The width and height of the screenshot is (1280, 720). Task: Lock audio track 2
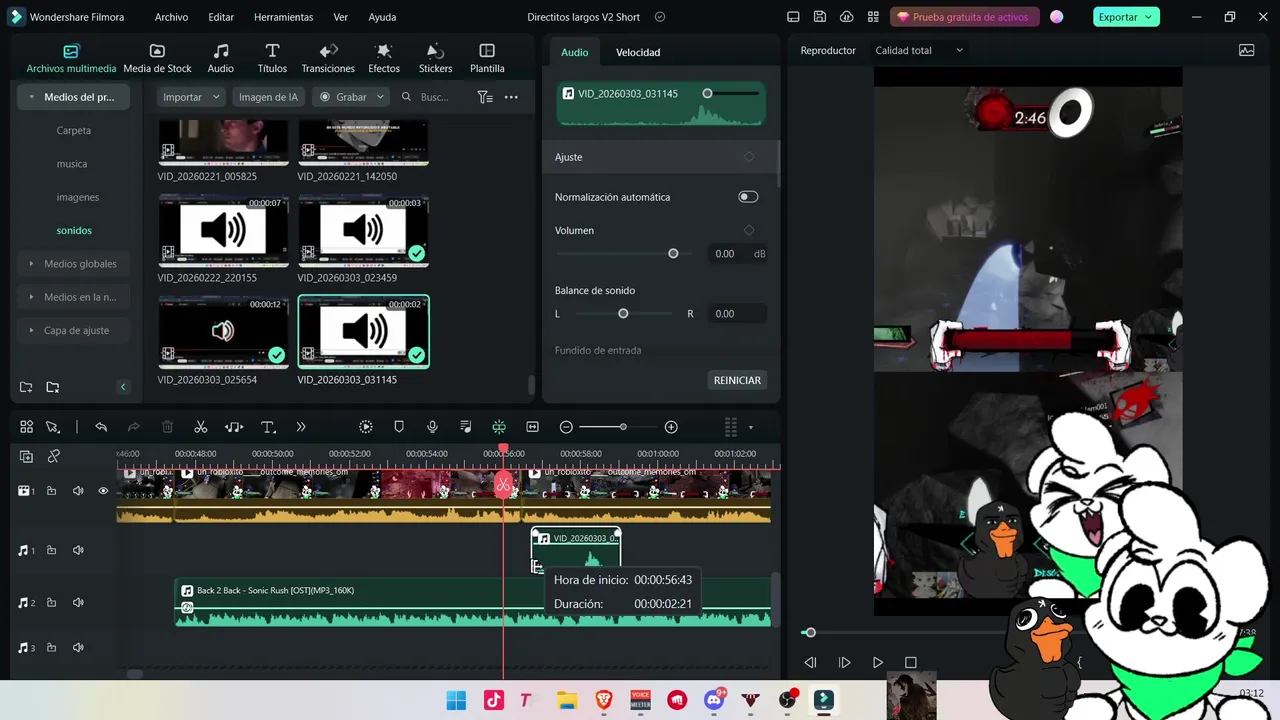pyautogui.click(x=51, y=603)
